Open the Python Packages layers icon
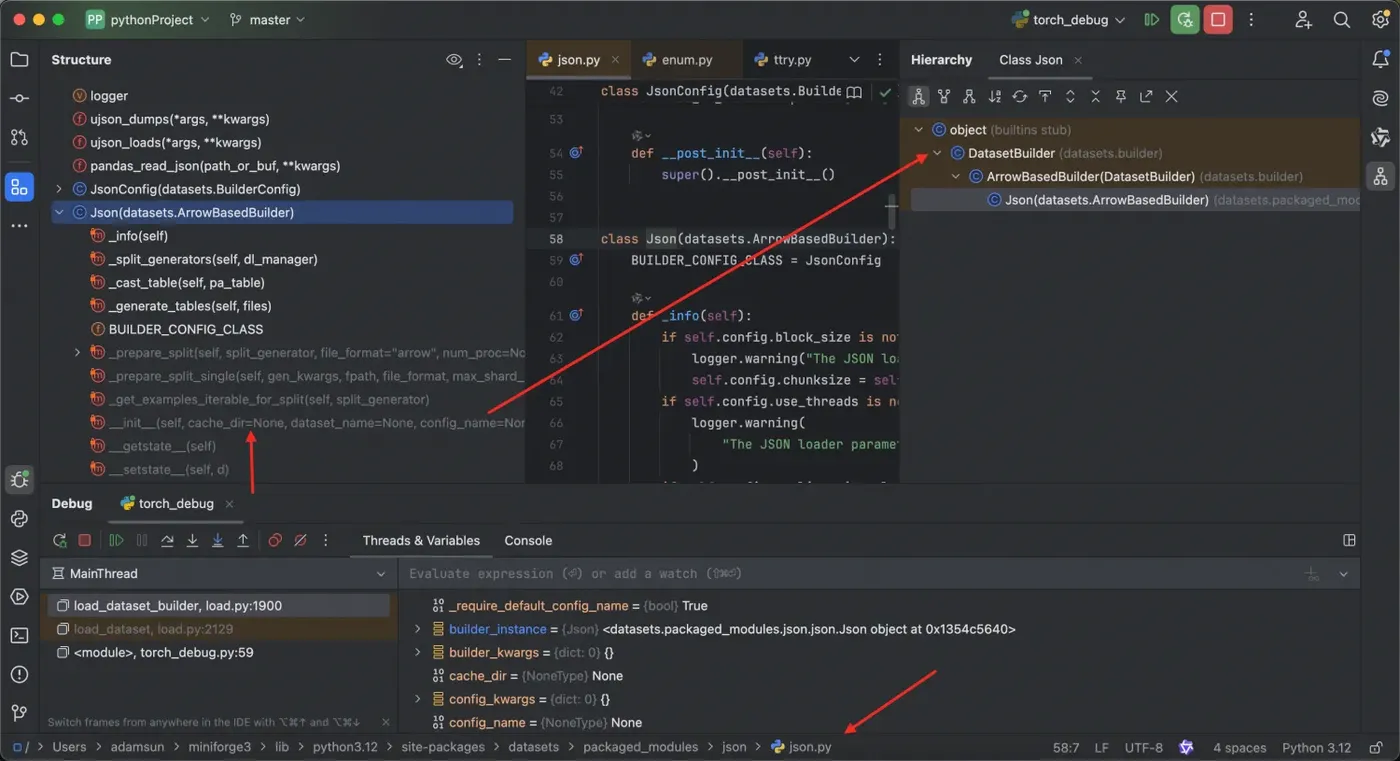Viewport: 1400px width, 761px height. [19, 558]
